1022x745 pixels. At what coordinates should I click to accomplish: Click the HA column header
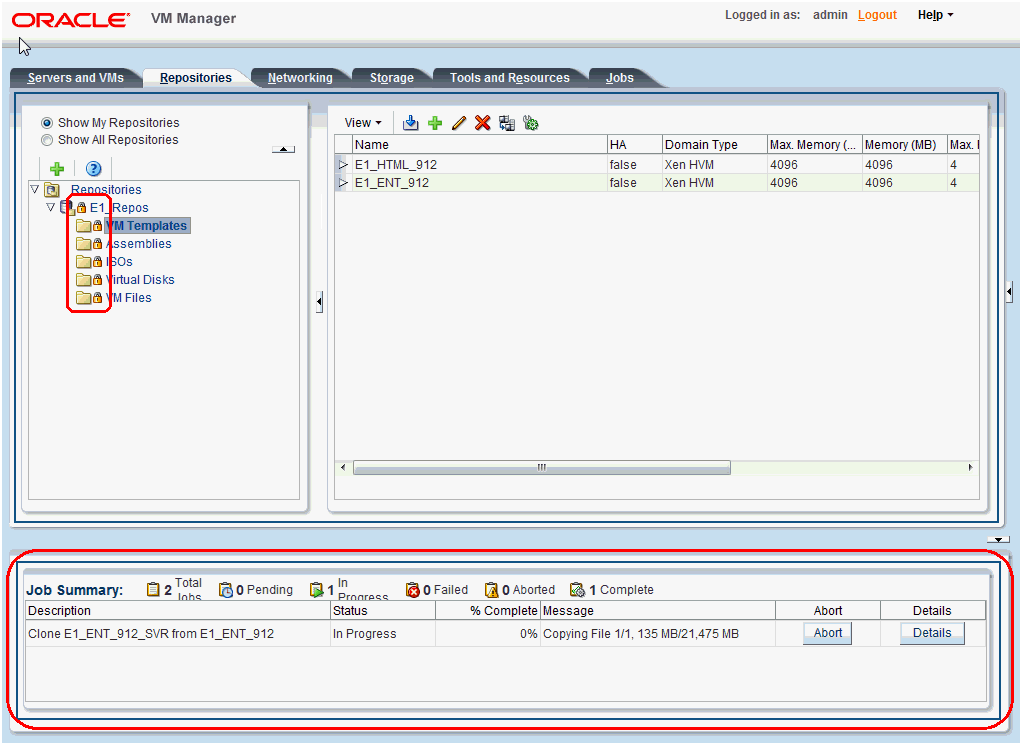pos(634,145)
